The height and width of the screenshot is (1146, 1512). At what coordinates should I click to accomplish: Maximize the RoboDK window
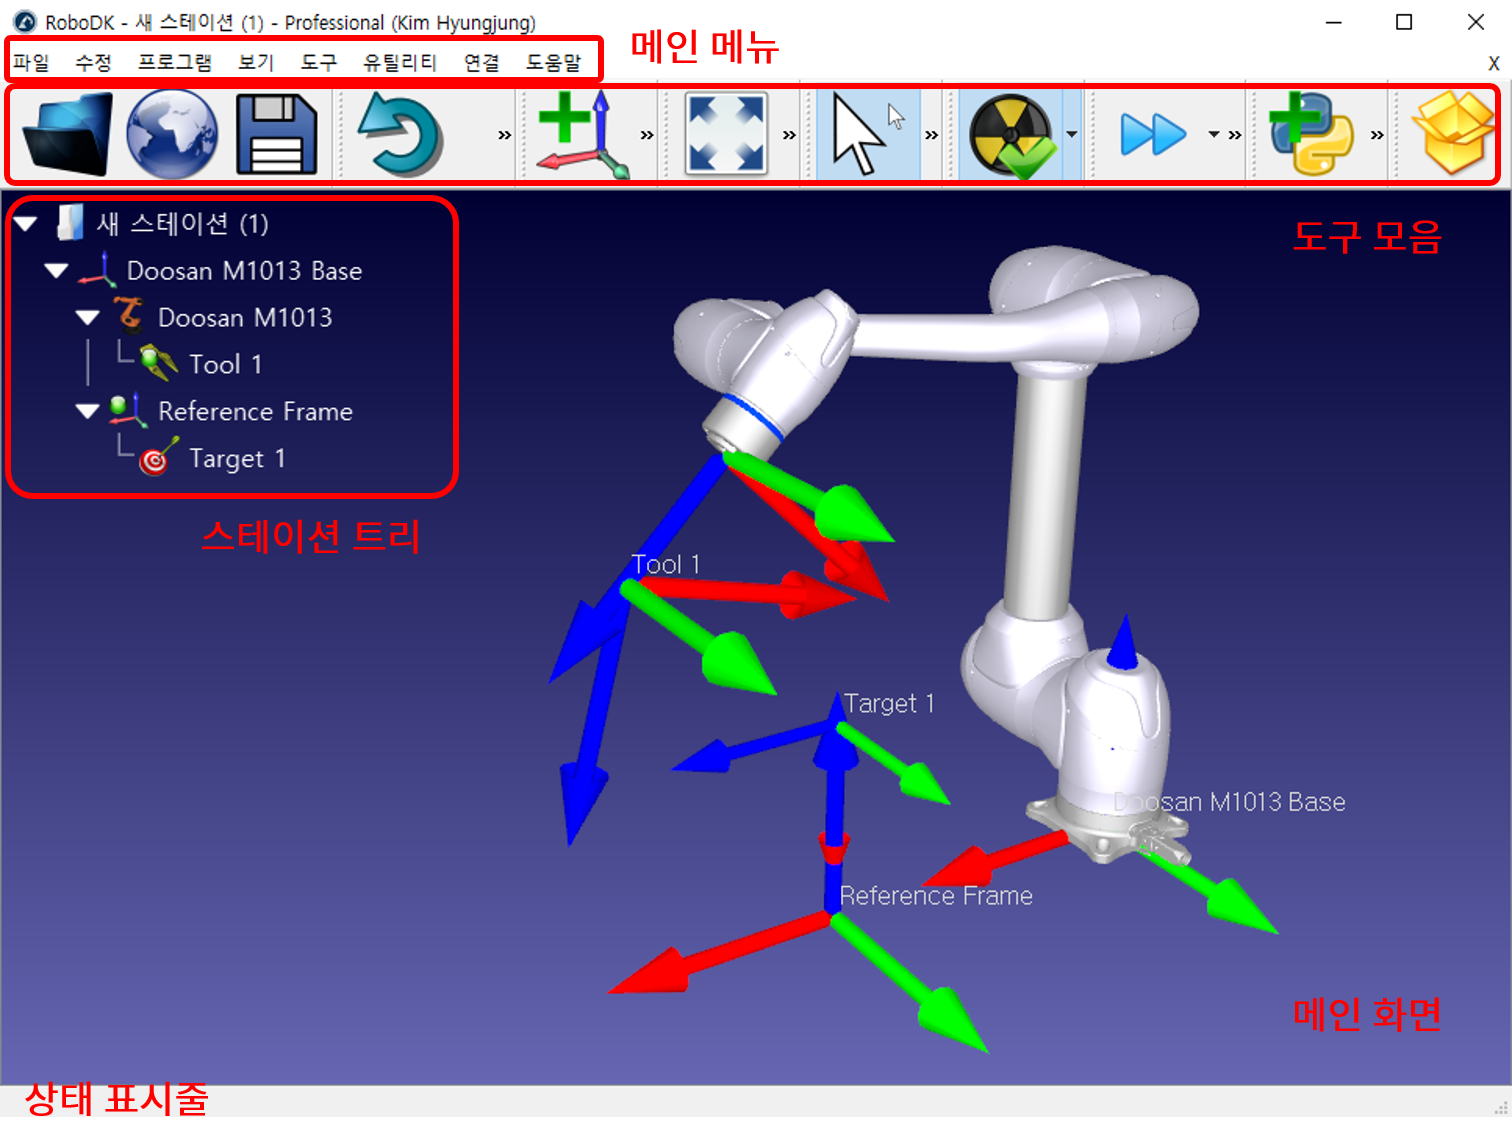click(1404, 22)
